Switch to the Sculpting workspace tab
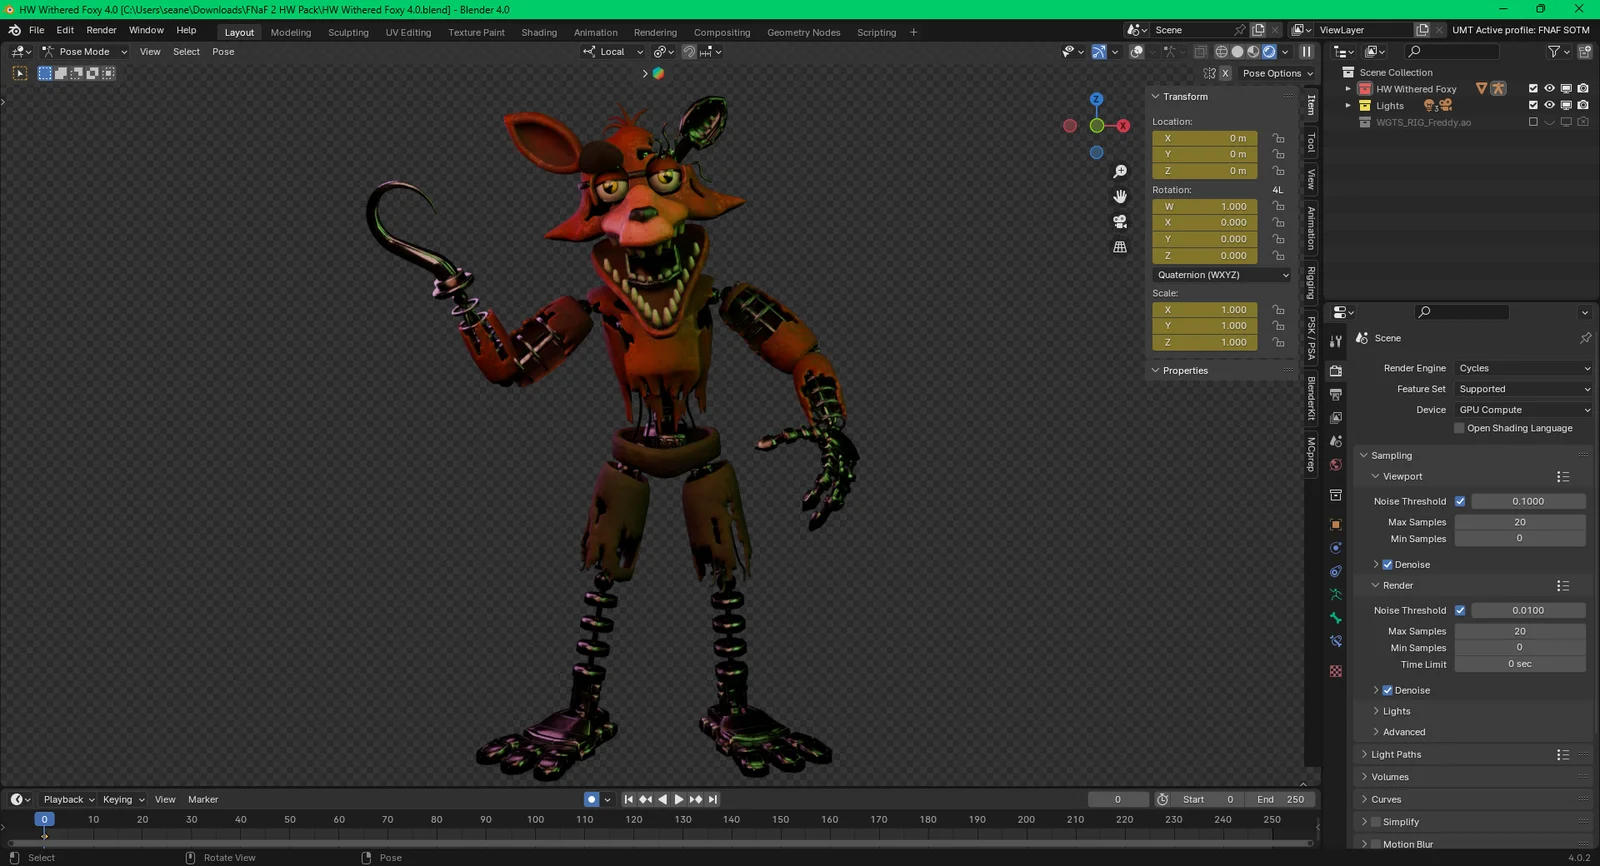This screenshot has width=1600, height=866. 348,32
